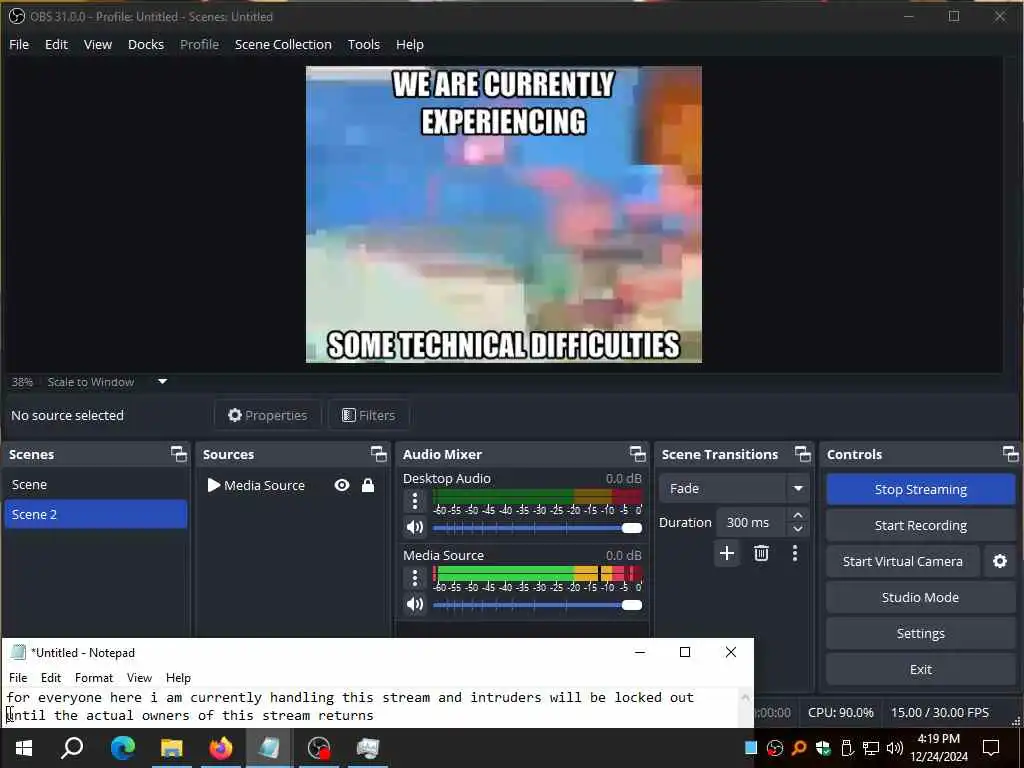The height and width of the screenshot is (768, 1024).
Task: Open volume control in tray
Action: pos(895,748)
